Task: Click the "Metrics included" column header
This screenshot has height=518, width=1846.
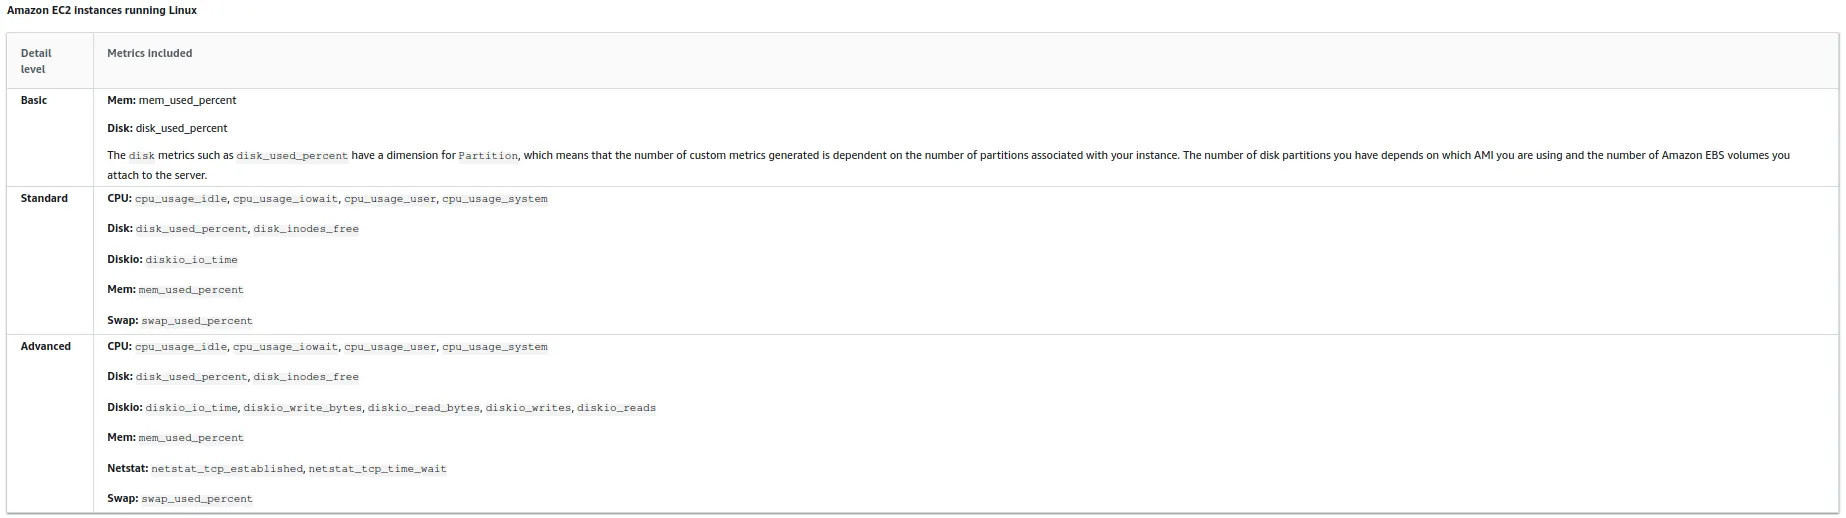Action: (x=150, y=53)
